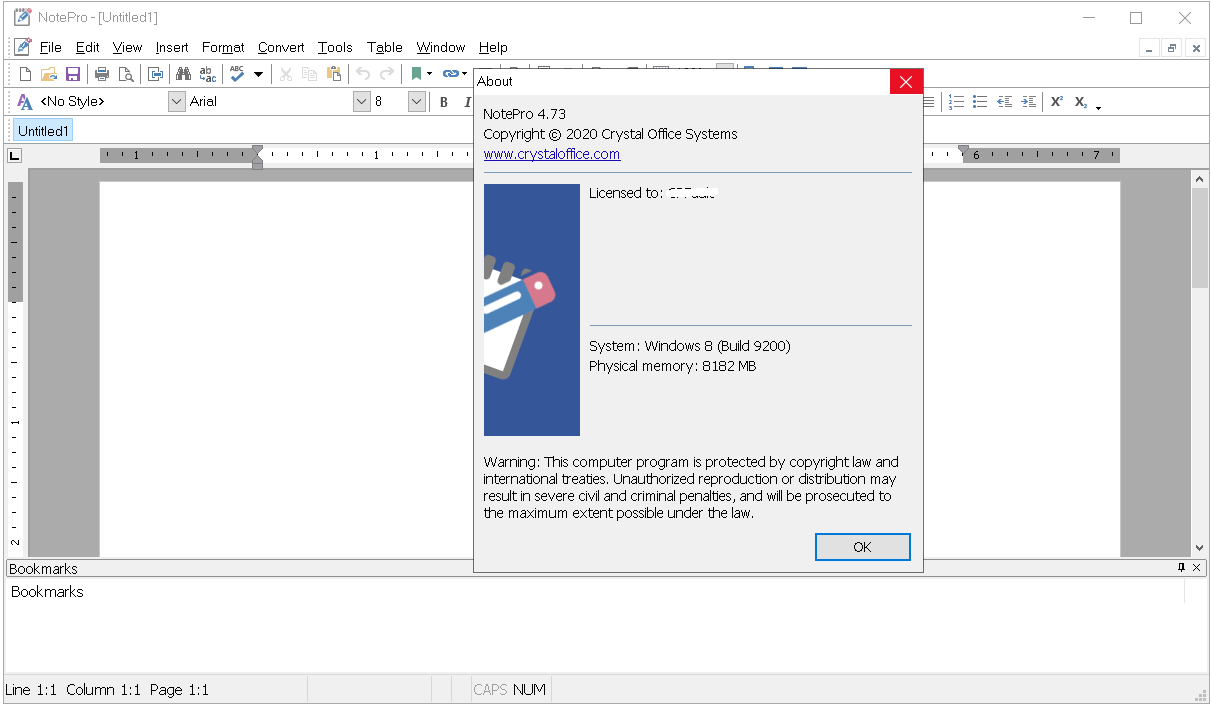Screen dimensions: 1211x706
Task: Expand the formatting toolbar overflow arrow
Action: [x=1099, y=107]
